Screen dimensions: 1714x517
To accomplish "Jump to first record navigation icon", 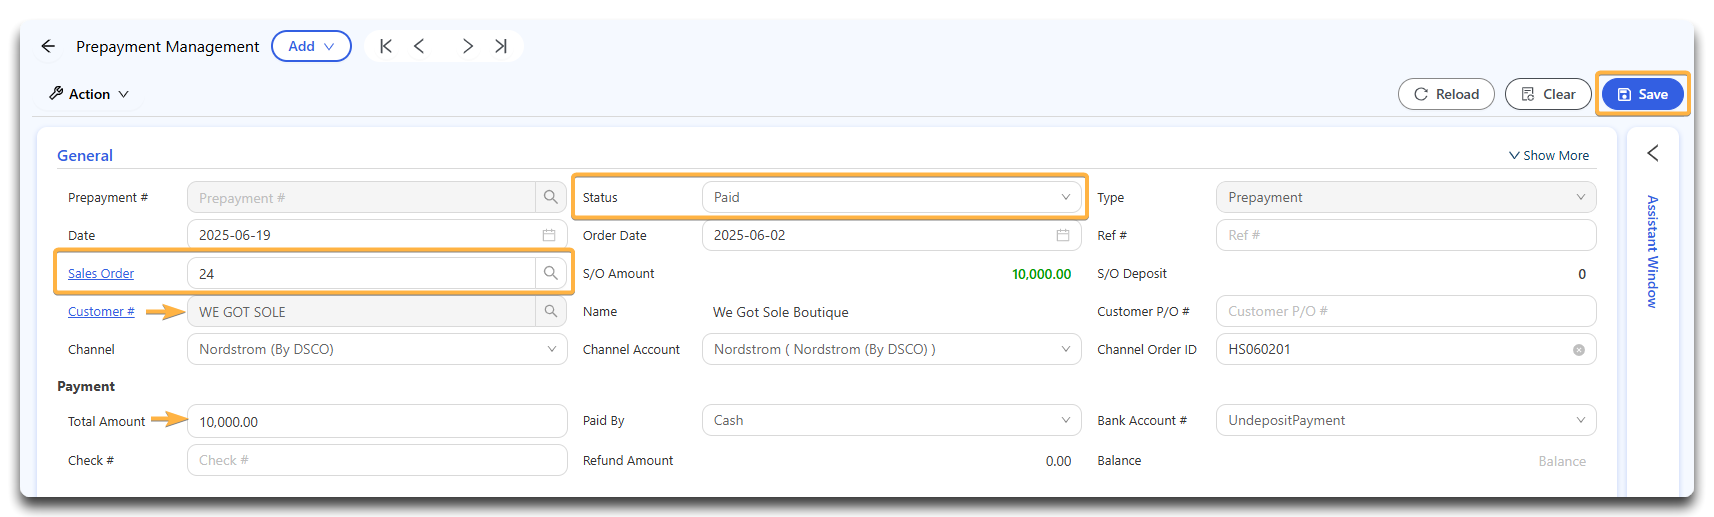I will (x=386, y=46).
